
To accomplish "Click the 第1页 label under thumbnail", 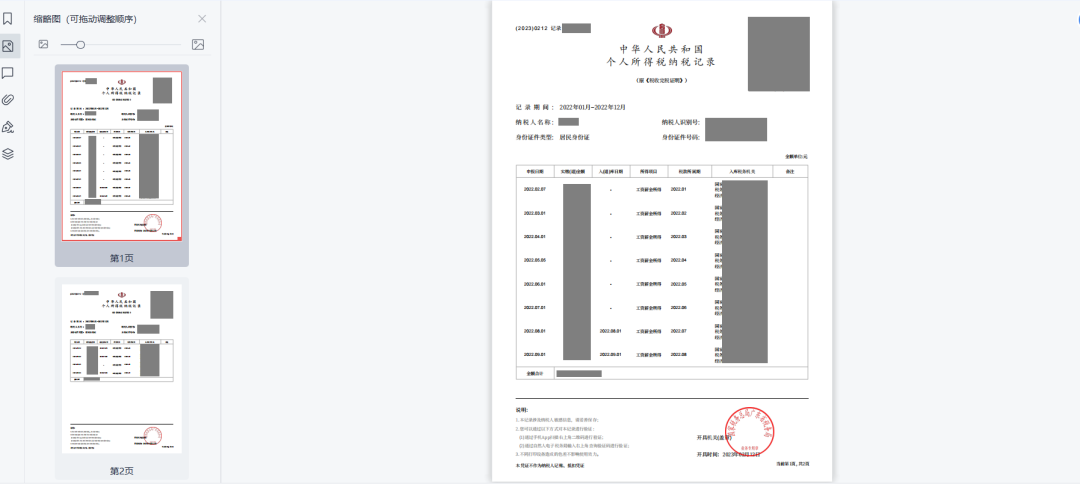I will coord(122,258).
